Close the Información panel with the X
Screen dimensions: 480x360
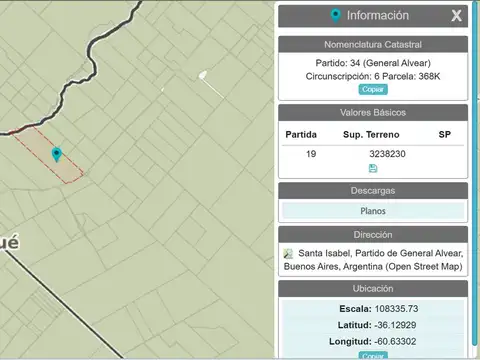456,16
